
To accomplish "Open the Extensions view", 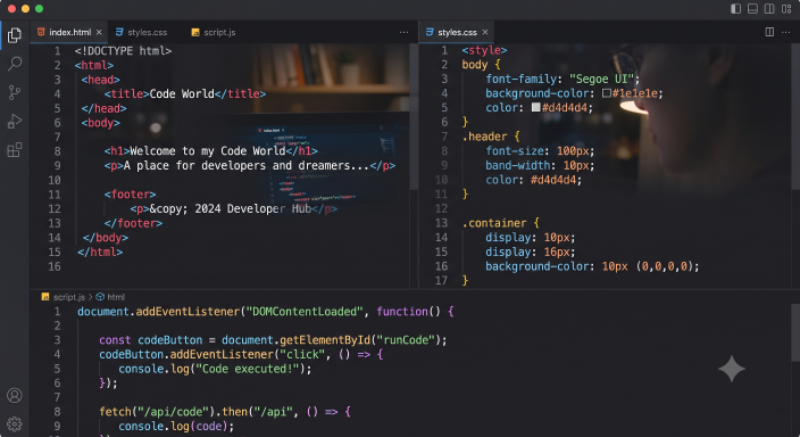I will 15,150.
